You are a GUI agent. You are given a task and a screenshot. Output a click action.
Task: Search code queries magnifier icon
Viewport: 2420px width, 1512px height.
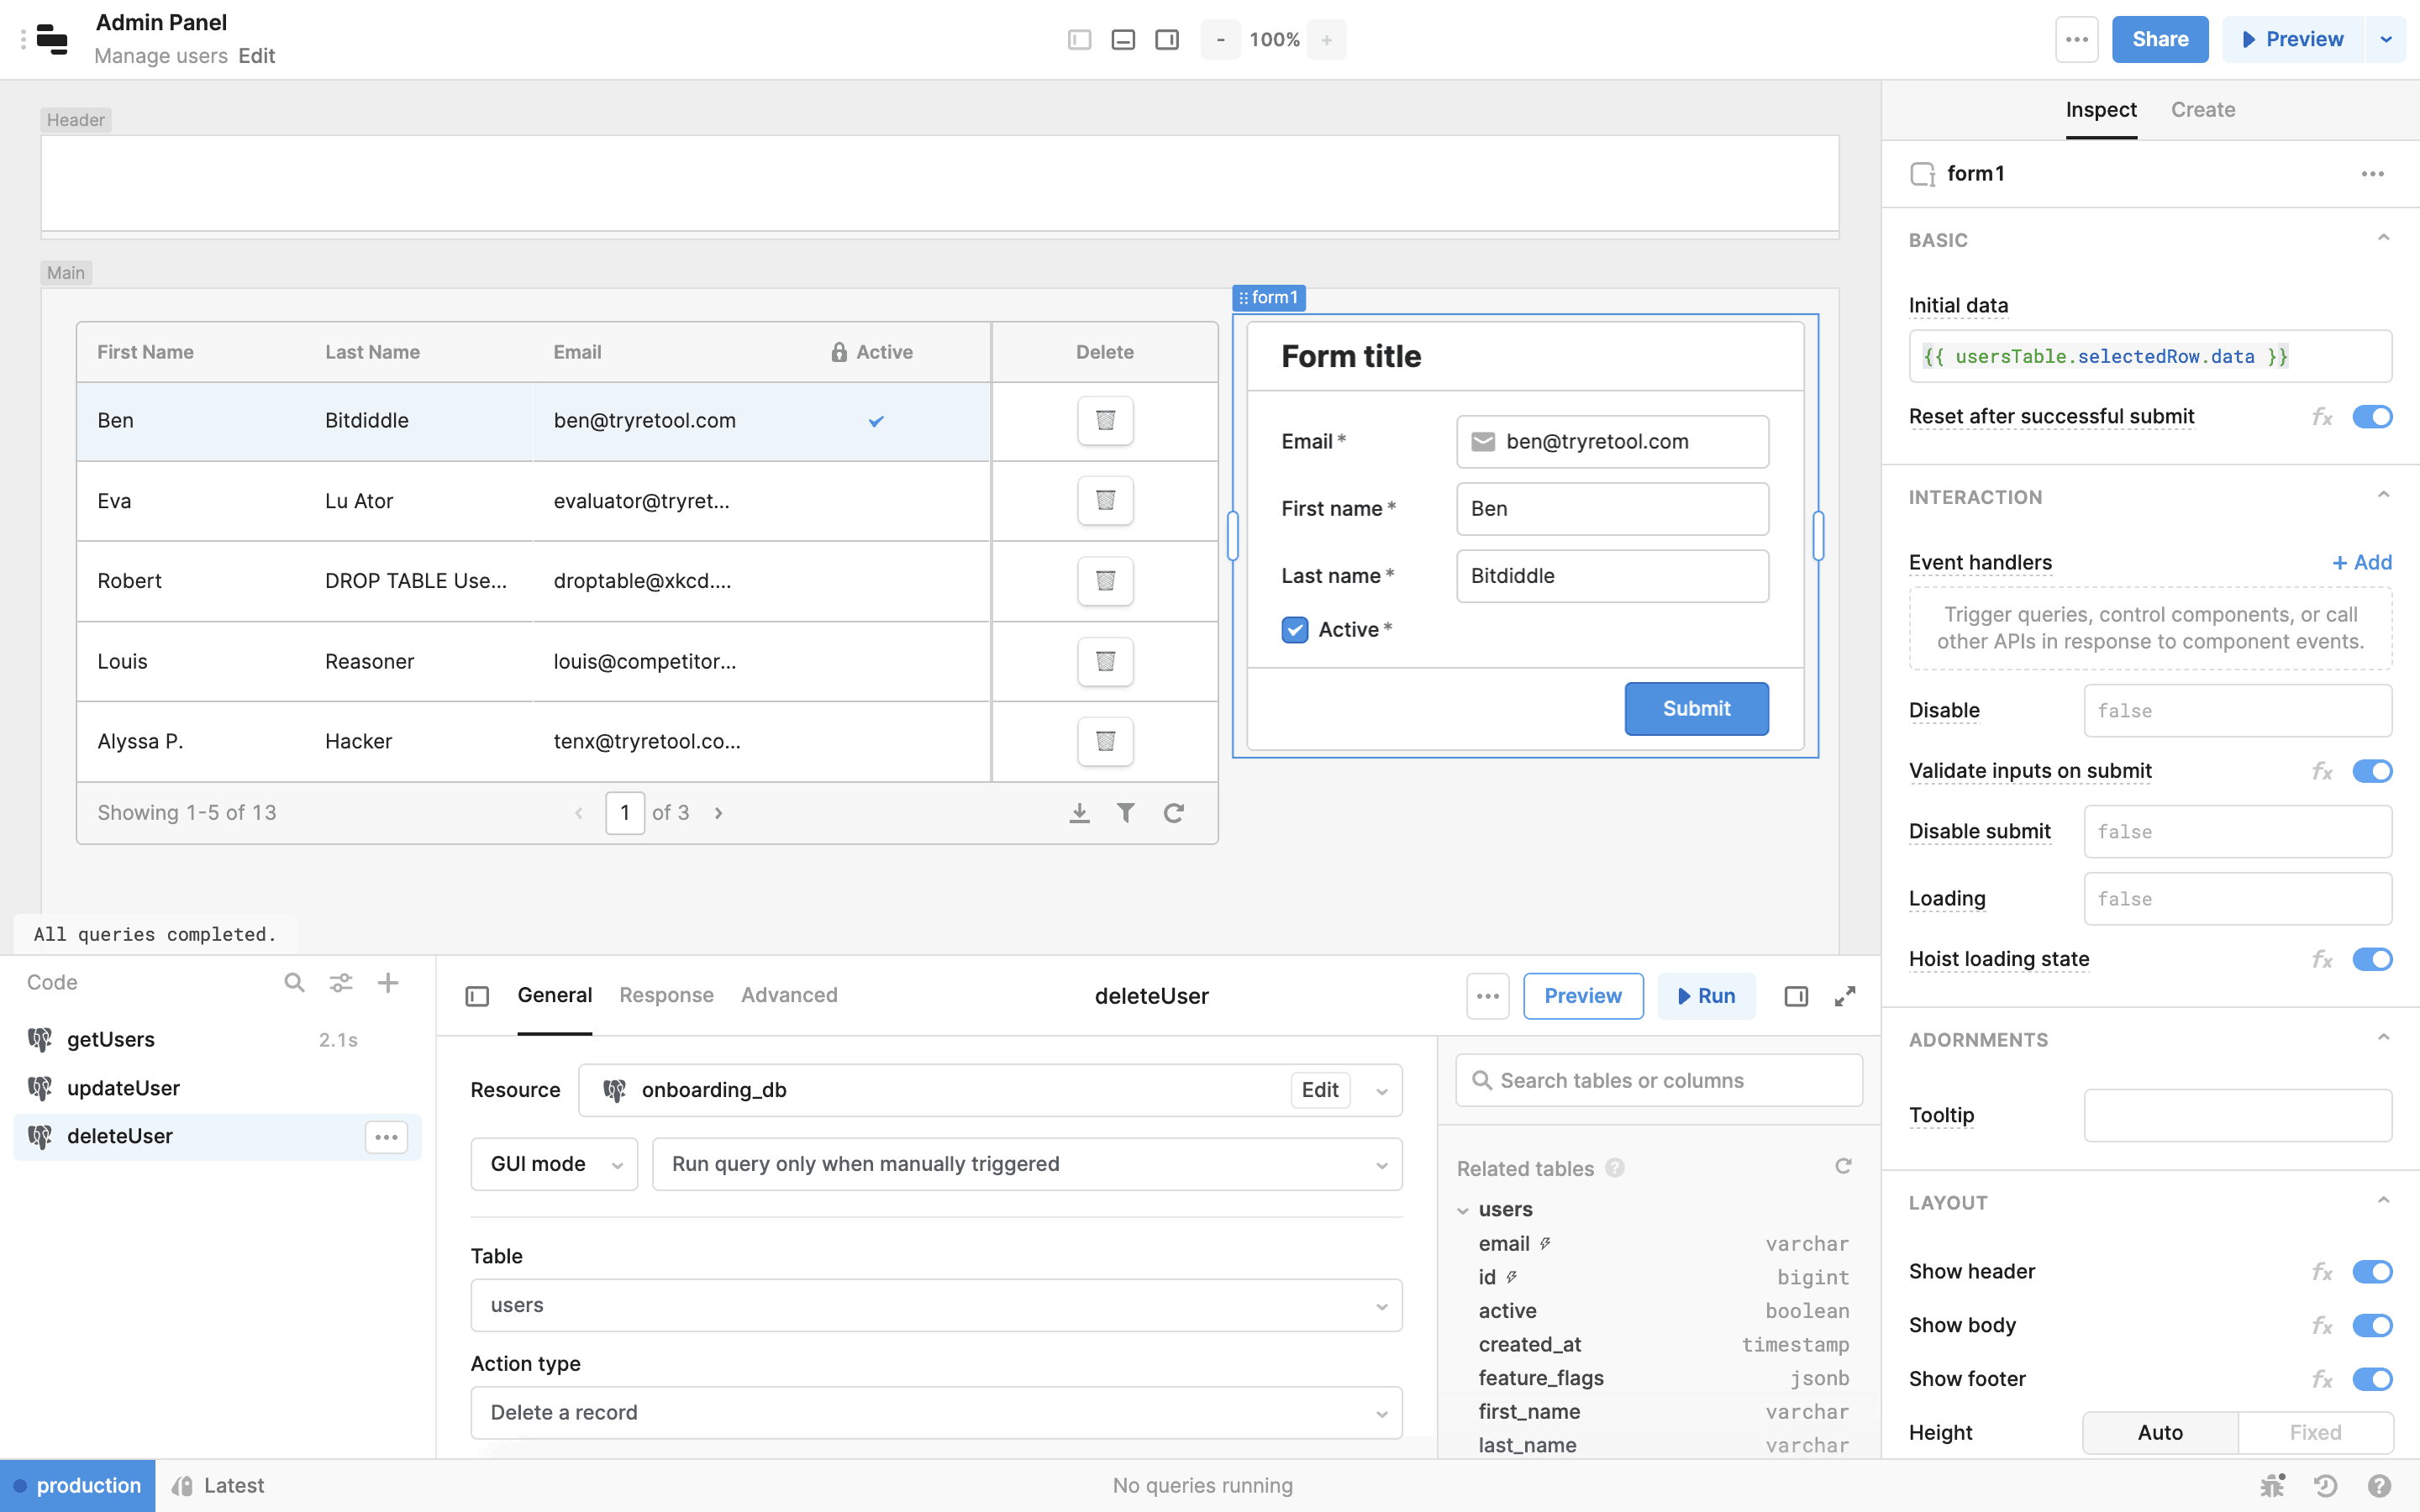coord(294,982)
